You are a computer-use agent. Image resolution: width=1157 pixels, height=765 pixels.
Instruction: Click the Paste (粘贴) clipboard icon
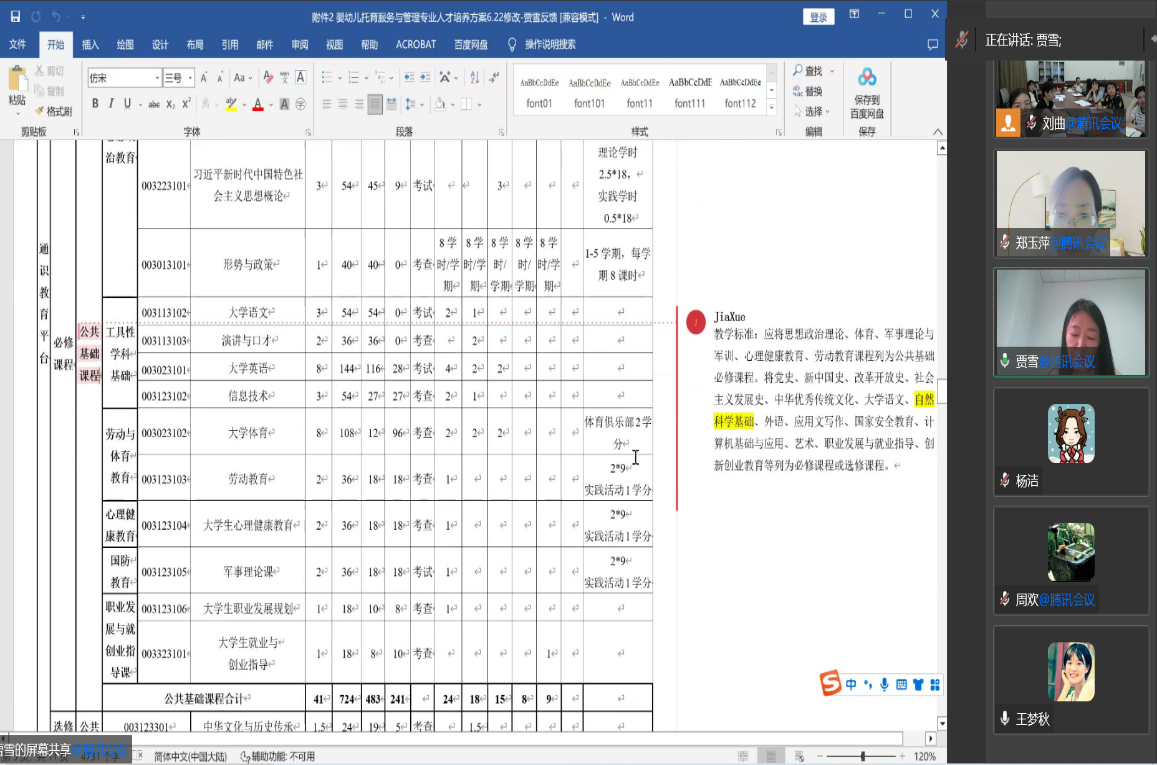click(x=17, y=86)
